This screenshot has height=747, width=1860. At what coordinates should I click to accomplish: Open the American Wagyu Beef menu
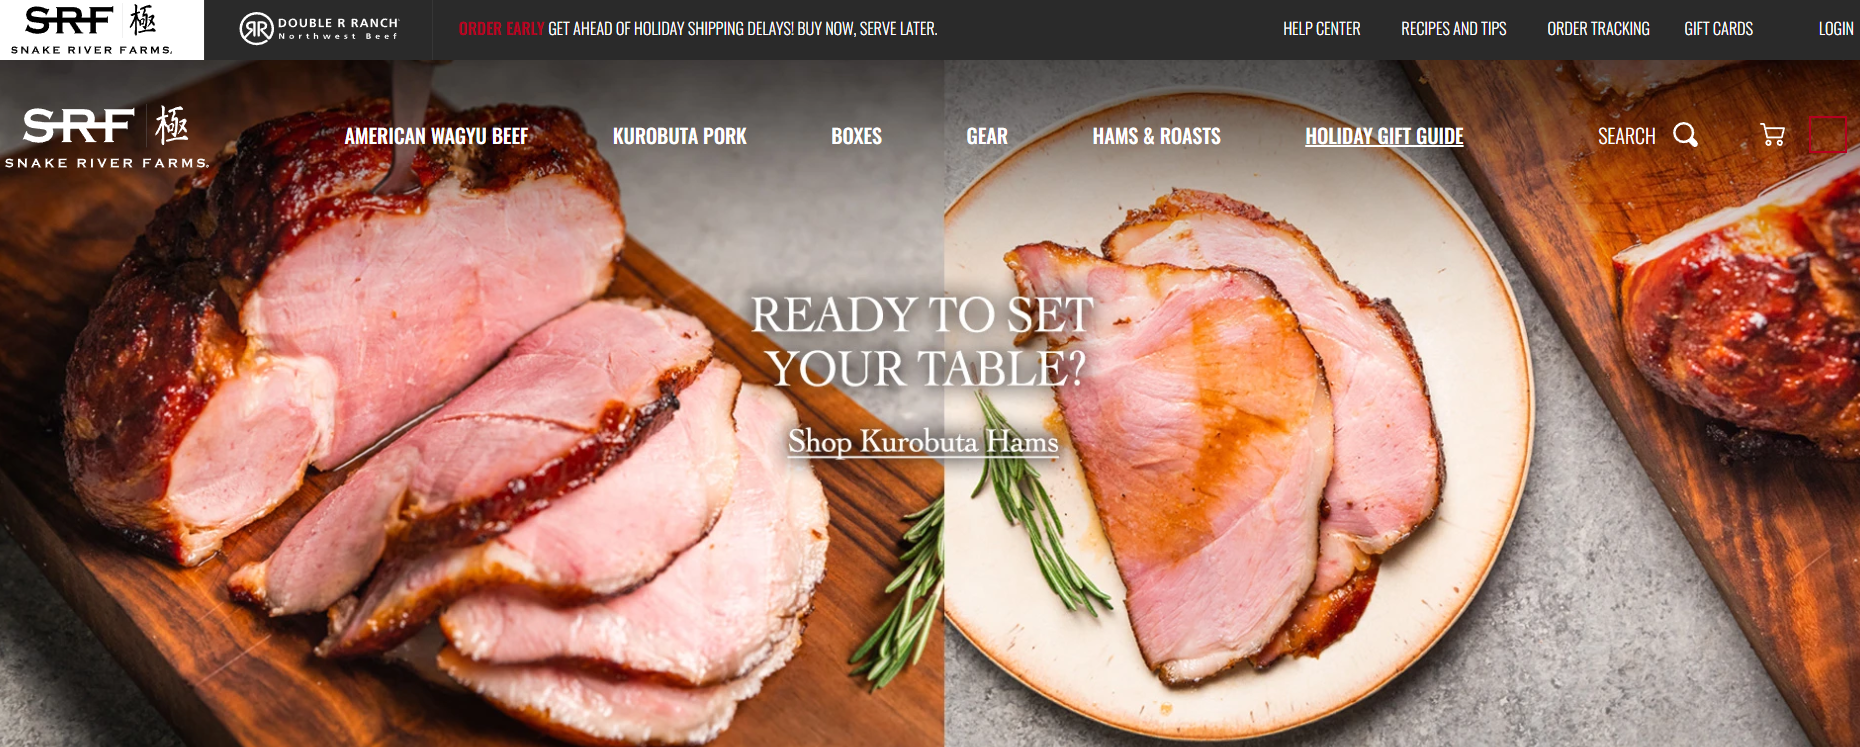pos(436,136)
